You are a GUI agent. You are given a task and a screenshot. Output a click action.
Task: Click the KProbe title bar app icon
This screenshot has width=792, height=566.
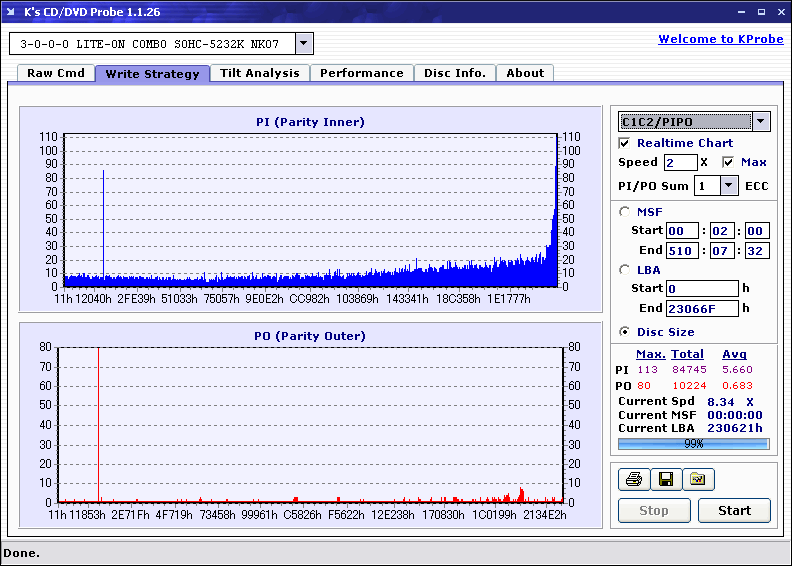tap(12, 11)
